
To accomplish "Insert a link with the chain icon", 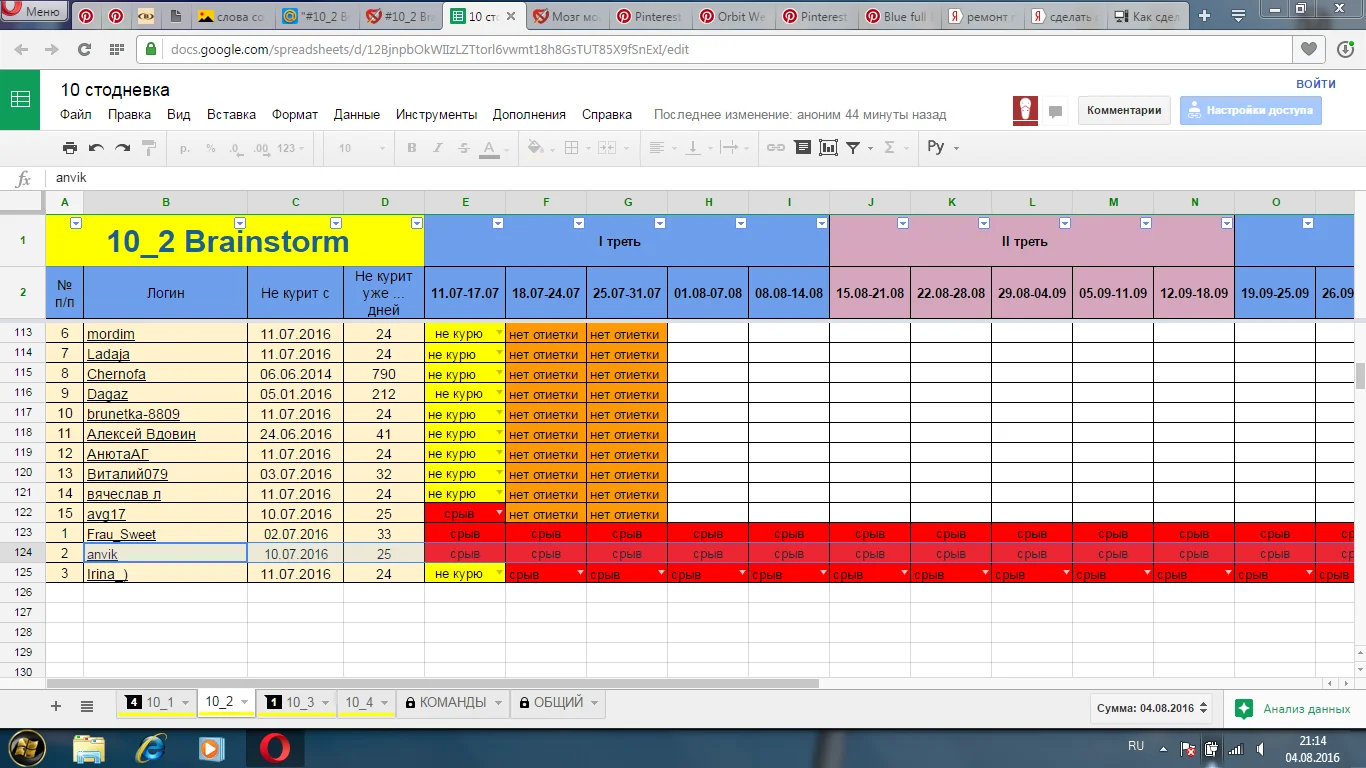I will (x=775, y=148).
